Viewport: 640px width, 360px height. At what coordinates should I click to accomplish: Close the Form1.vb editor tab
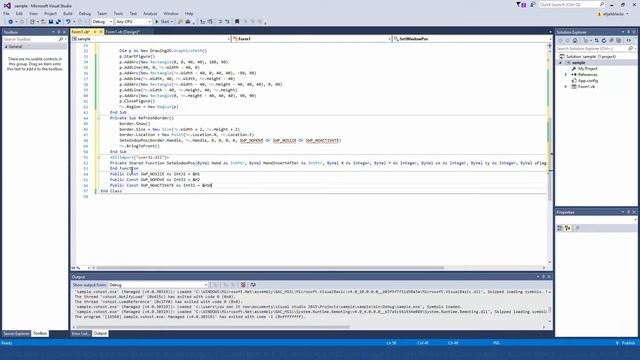coord(101,32)
